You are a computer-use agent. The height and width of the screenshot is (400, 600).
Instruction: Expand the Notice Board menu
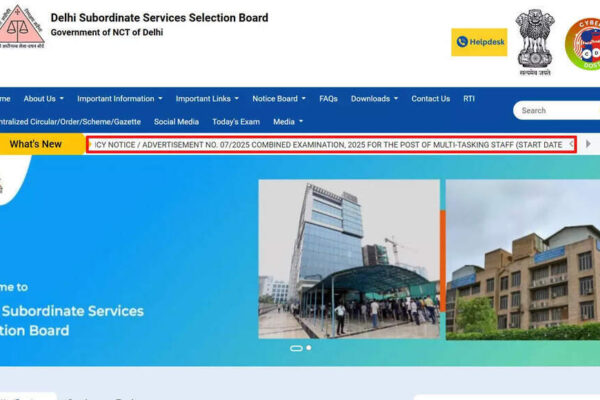(279, 99)
